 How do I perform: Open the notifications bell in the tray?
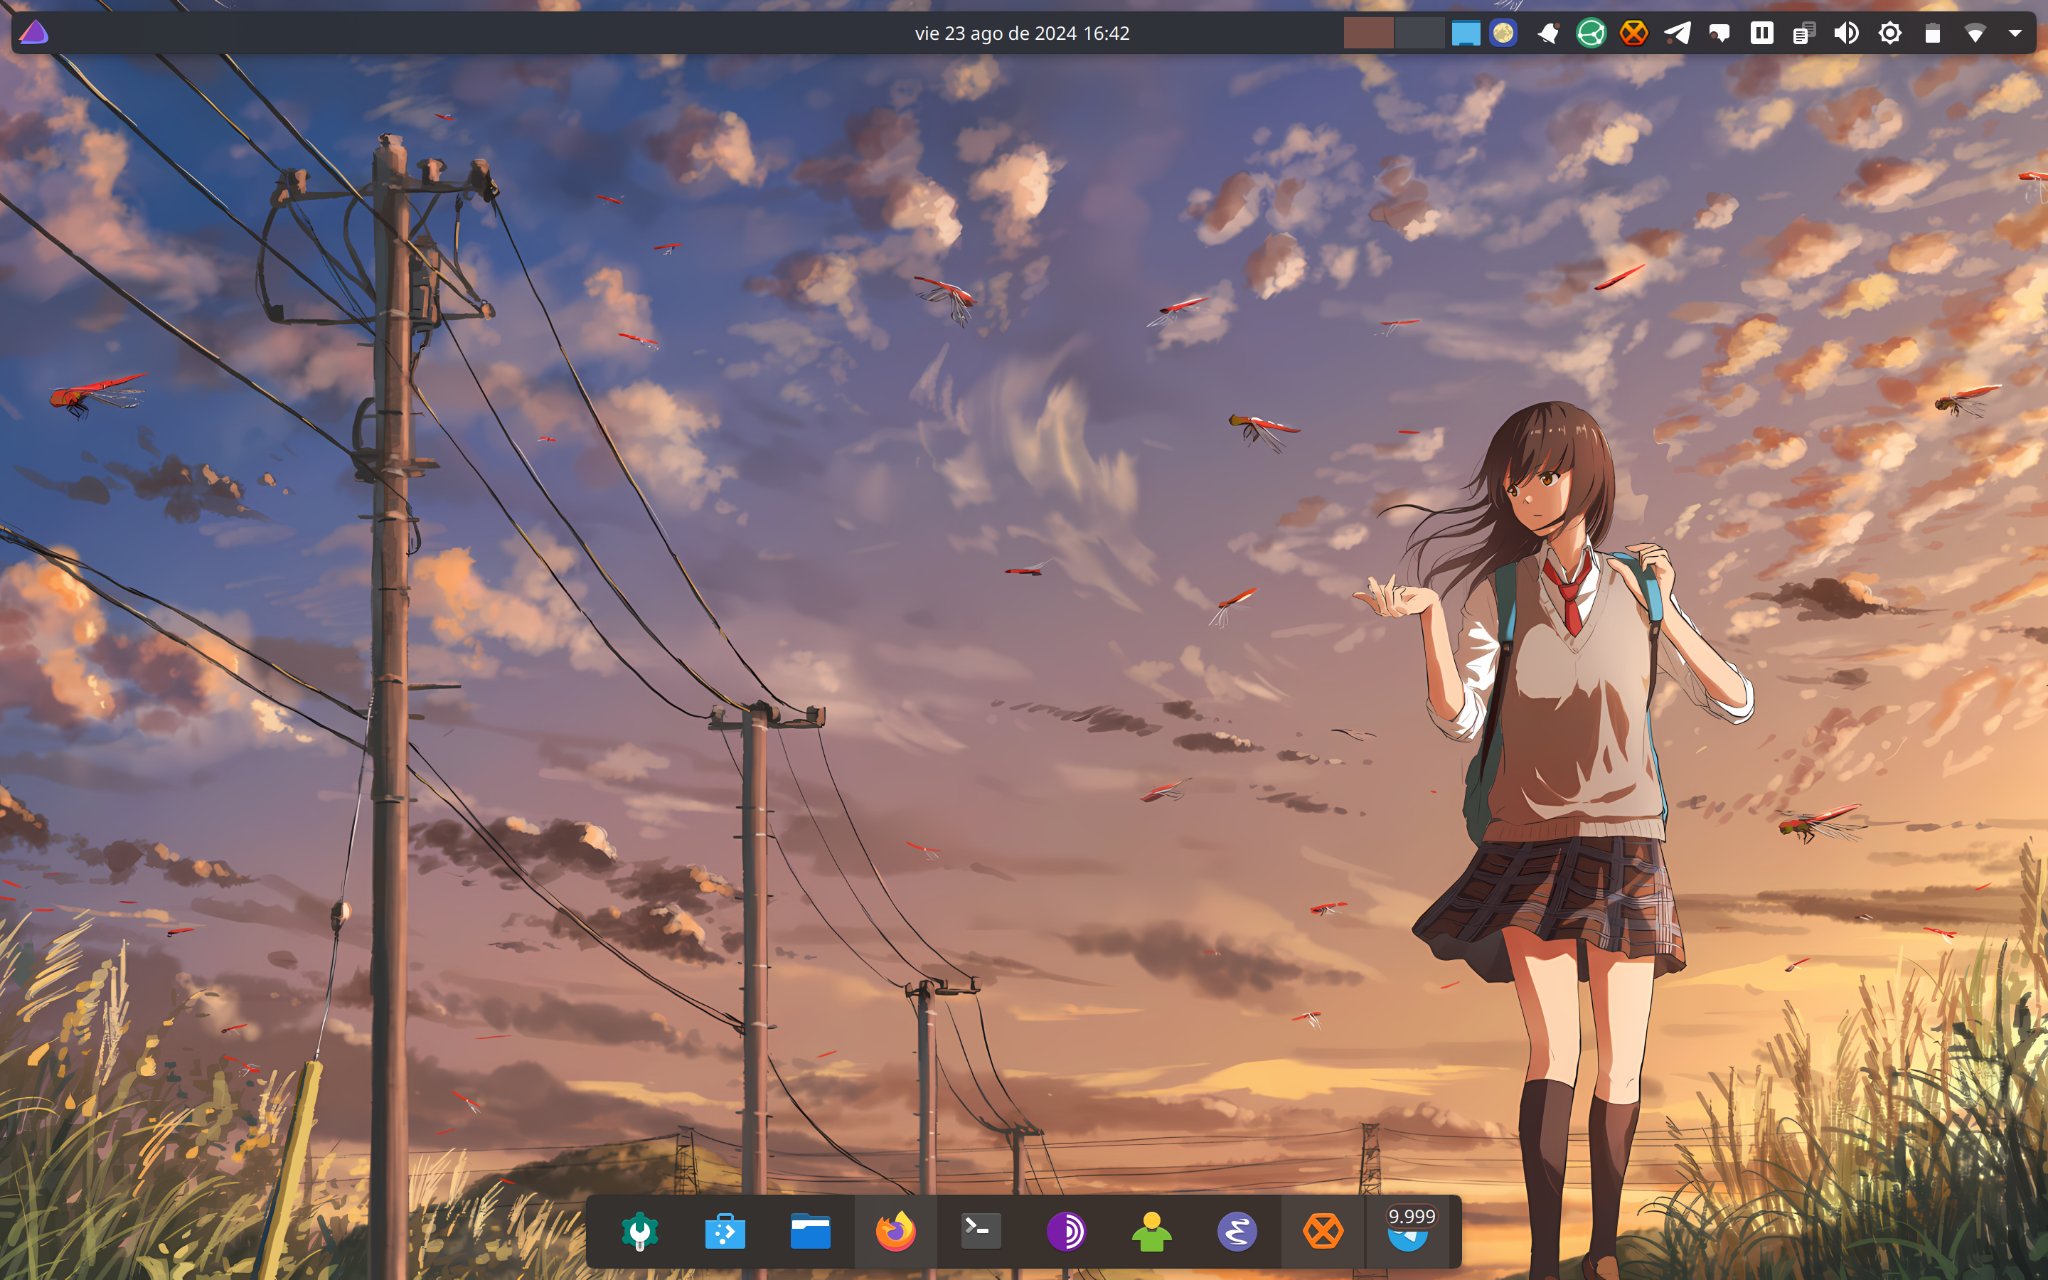[1548, 33]
